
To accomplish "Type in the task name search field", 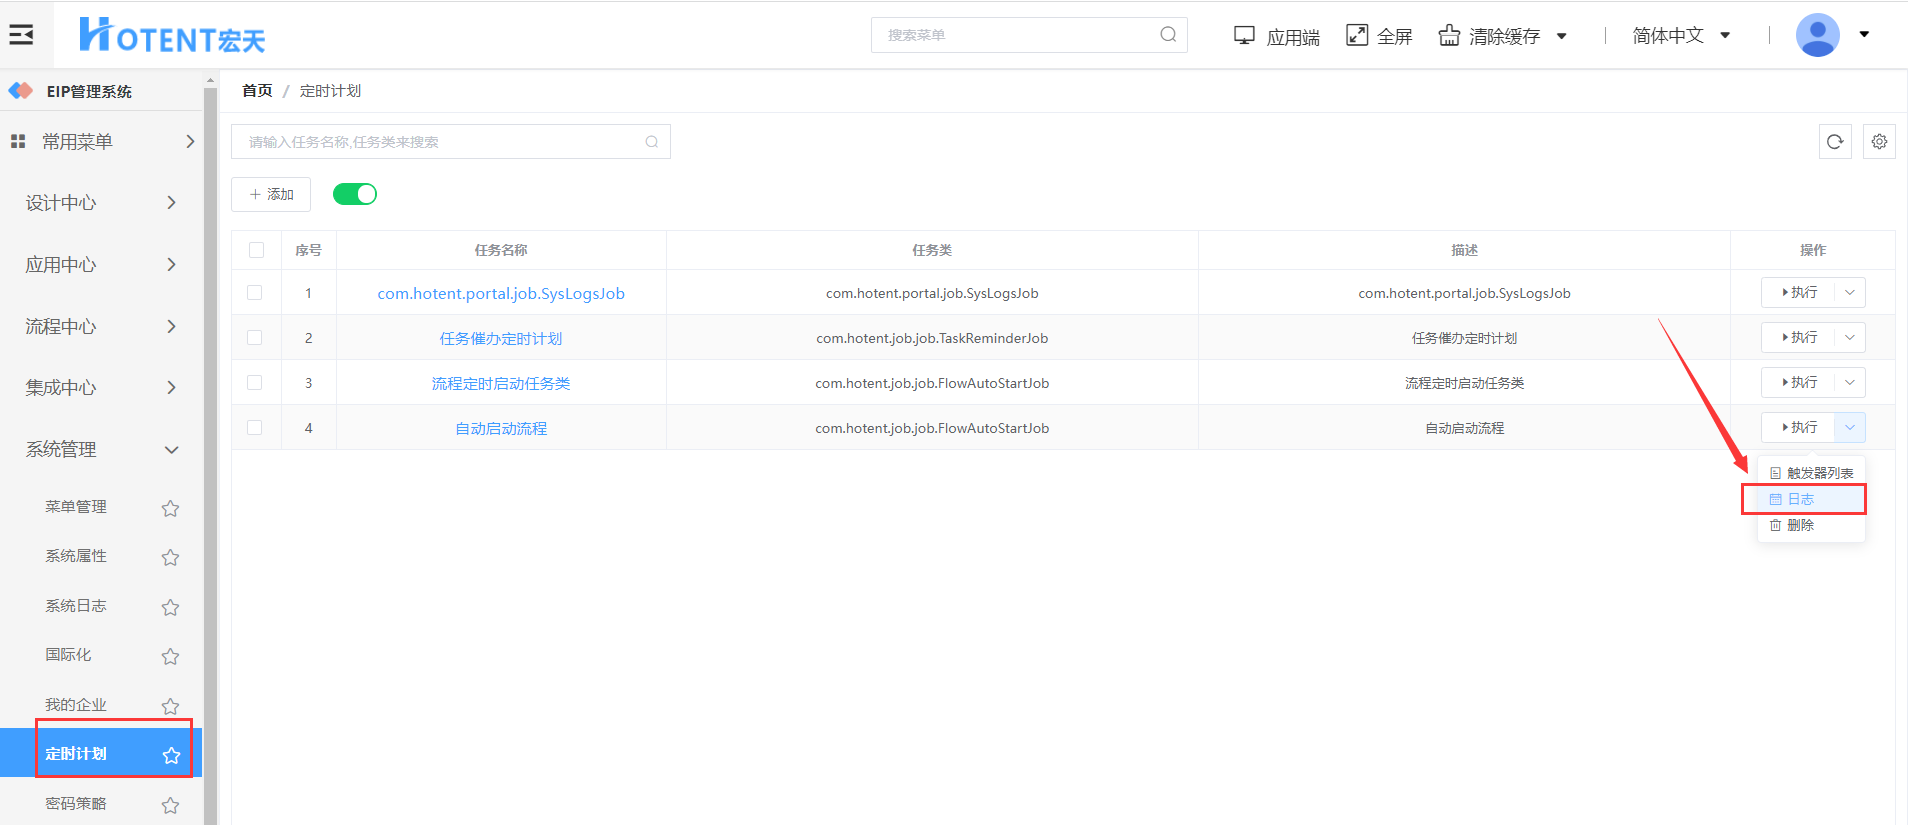I will [x=440, y=142].
